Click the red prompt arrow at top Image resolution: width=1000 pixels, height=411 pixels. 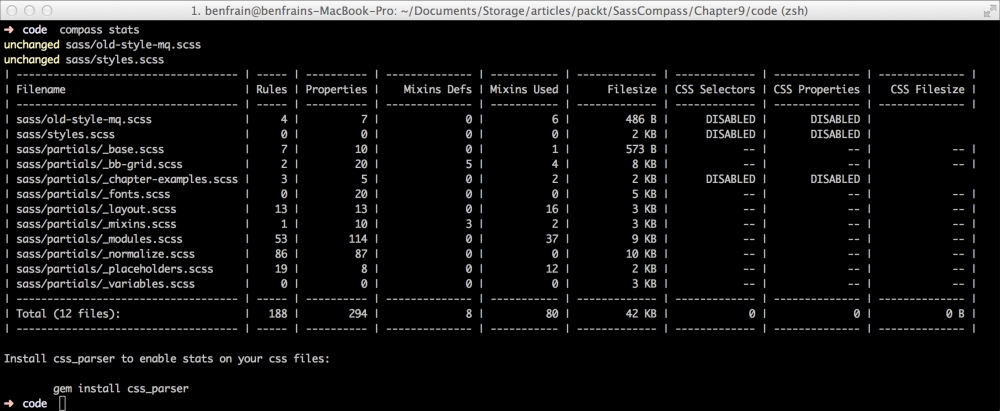8,30
